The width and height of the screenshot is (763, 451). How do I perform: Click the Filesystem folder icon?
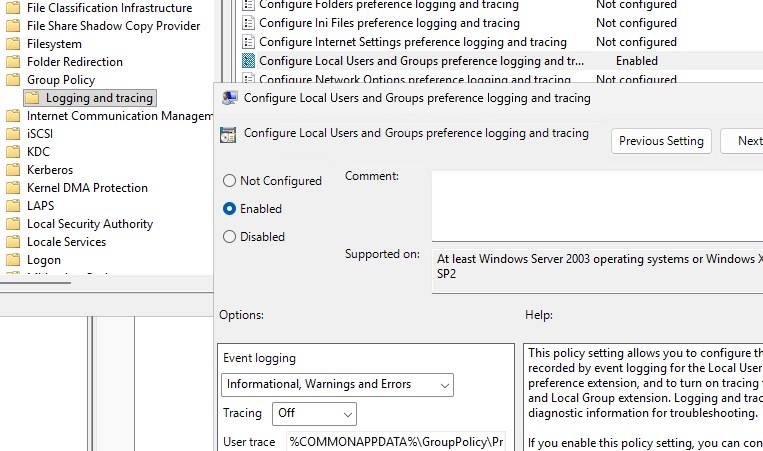13,44
